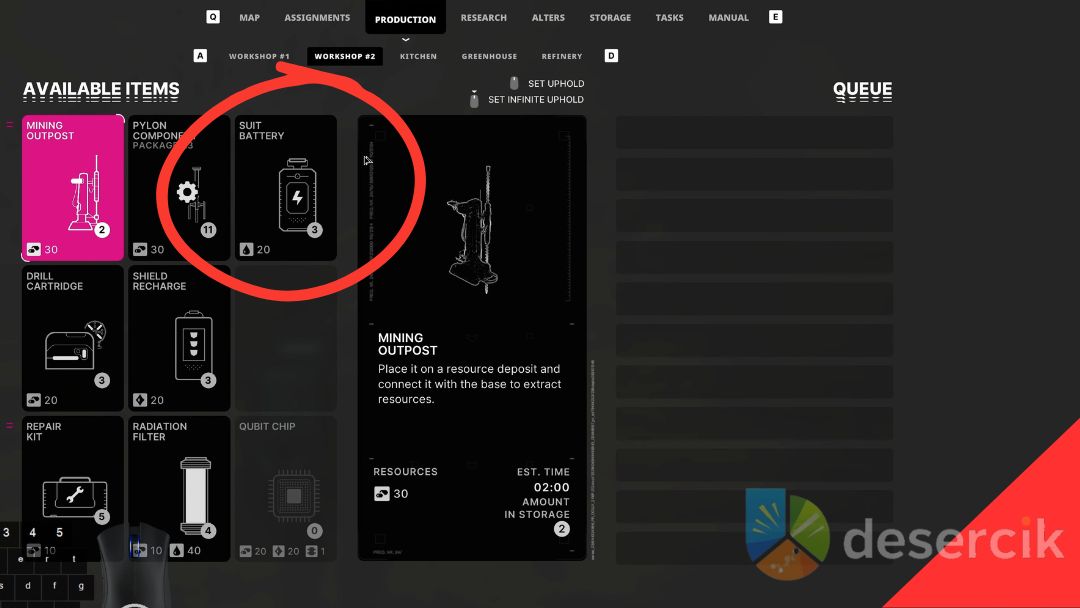Screen dimensions: 1080x608
Task: Select the Pylon Components package card
Action: pyautogui.click(x=179, y=187)
